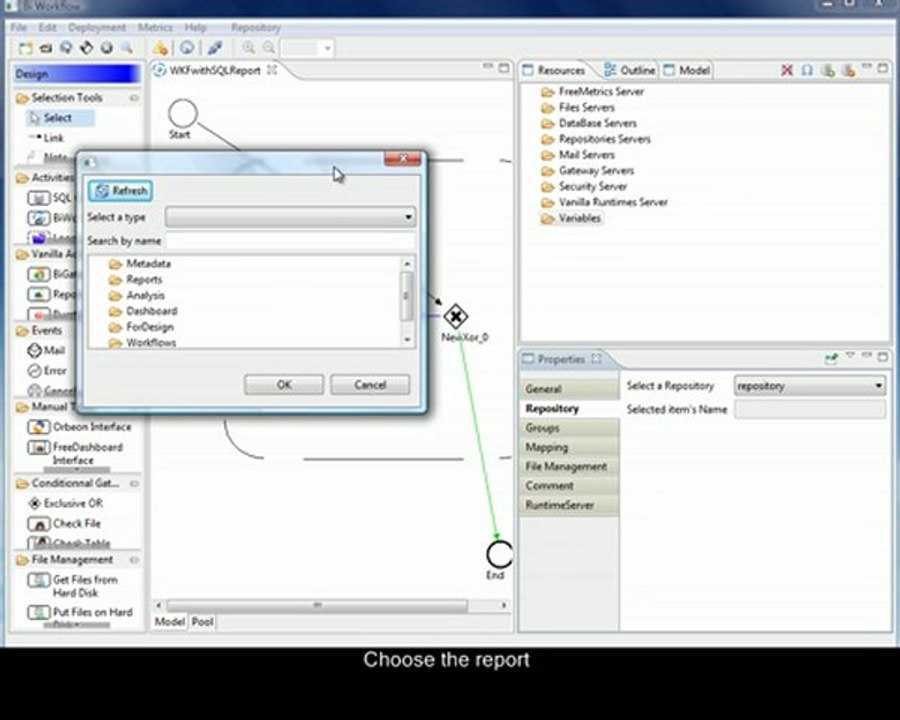Open the Select a type dropdown
This screenshot has width=900, height=720.
290,217
